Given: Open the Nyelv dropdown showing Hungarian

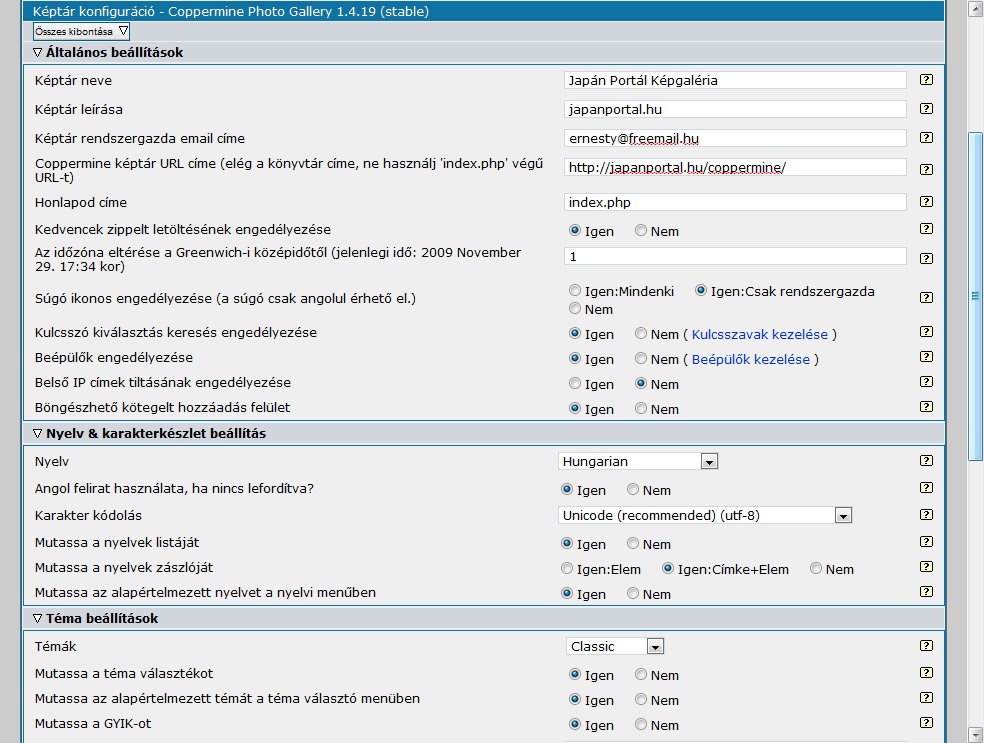Looking at the screenshot, I should [x=638, y=461].
